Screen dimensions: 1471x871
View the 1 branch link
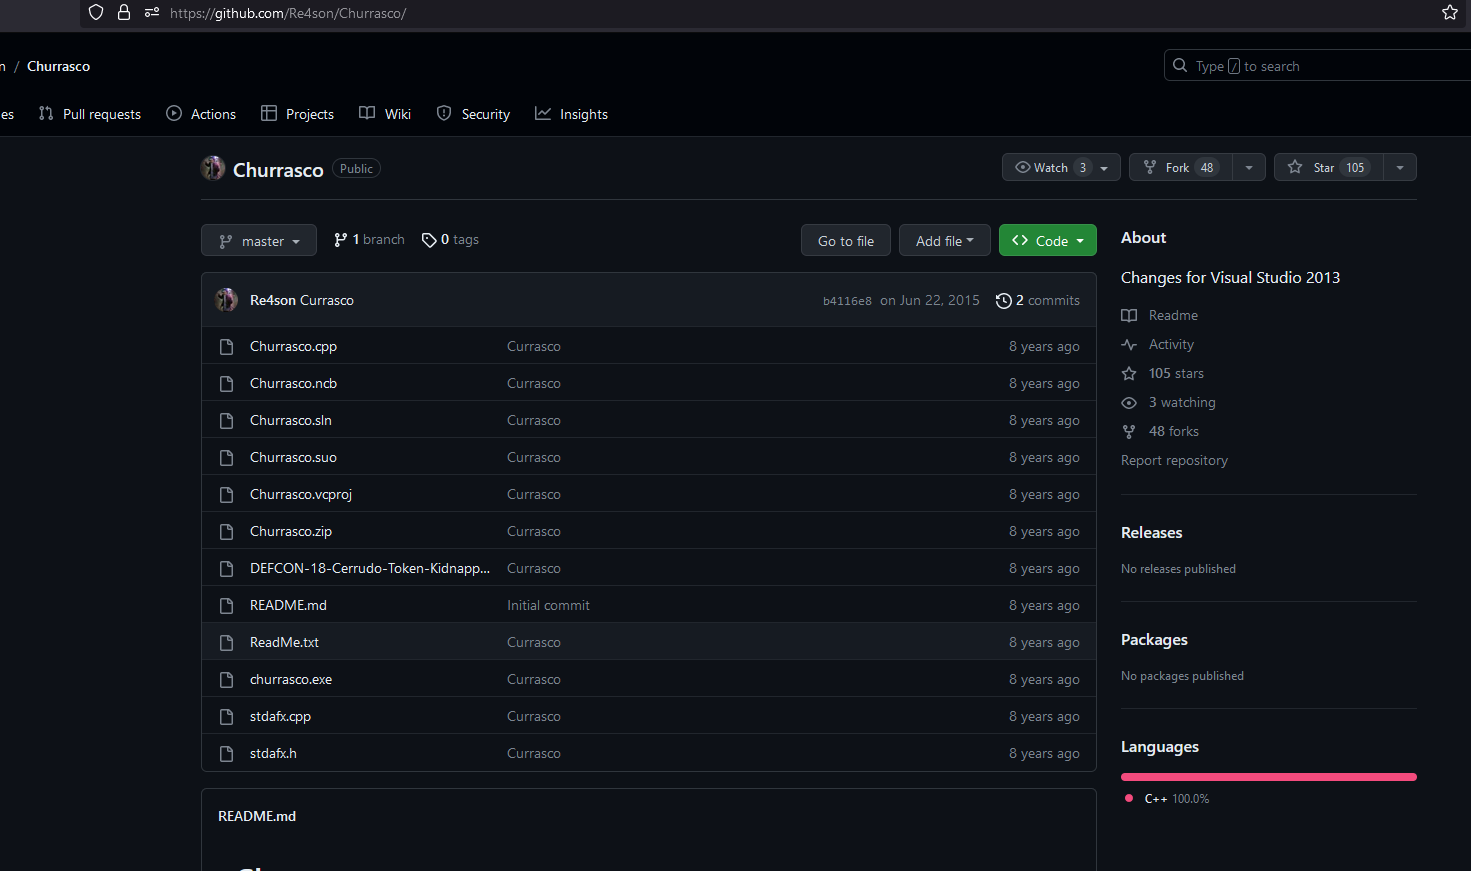coord(369,240)
